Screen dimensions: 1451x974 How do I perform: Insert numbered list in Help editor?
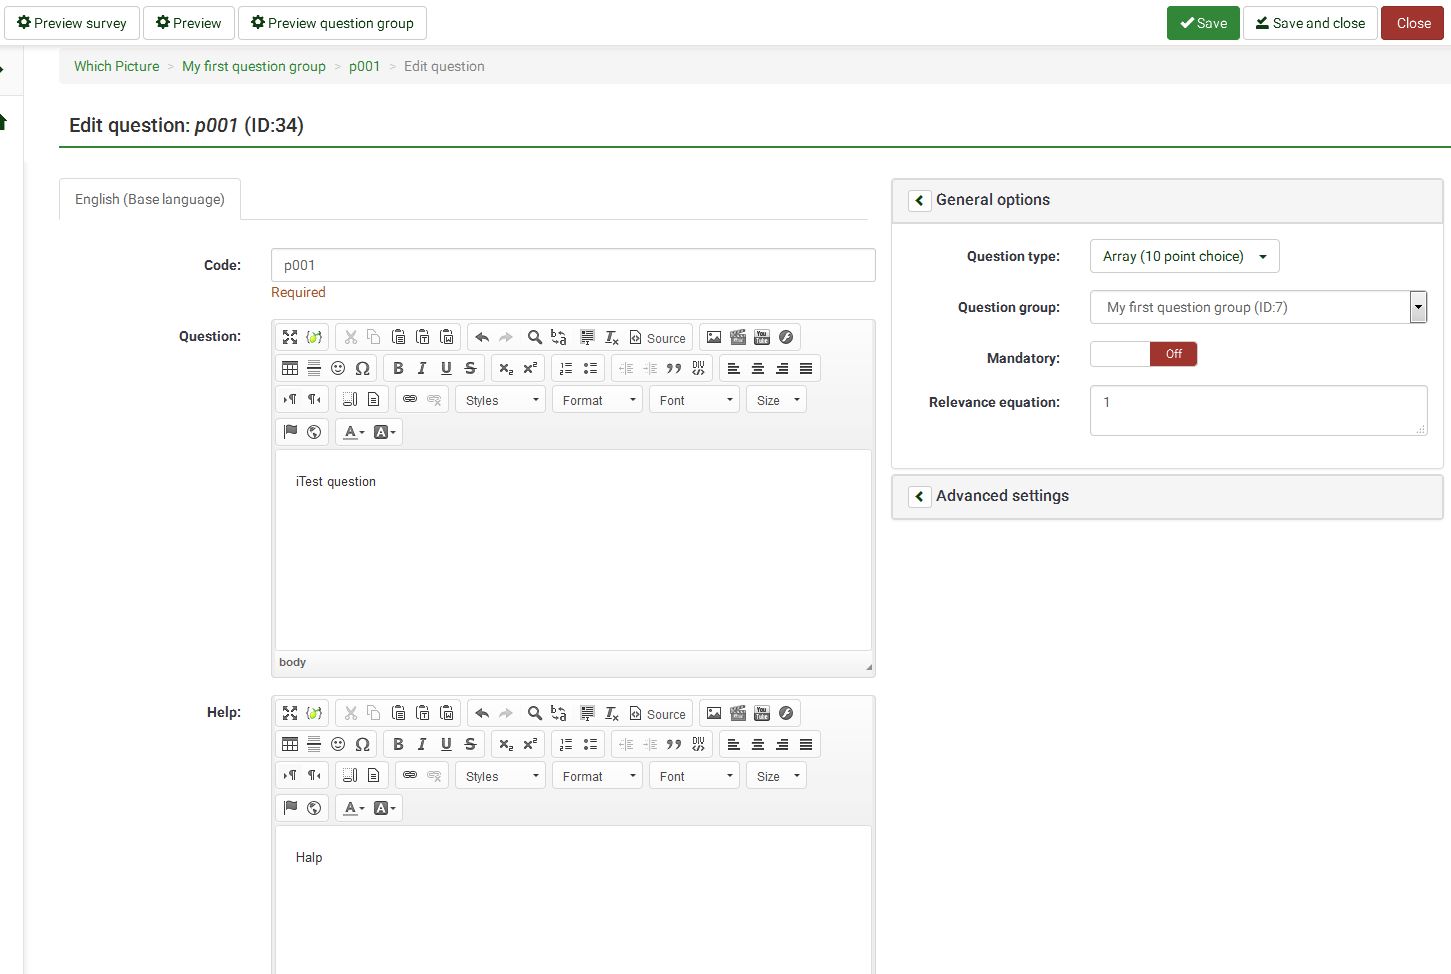tap(566, 744)
